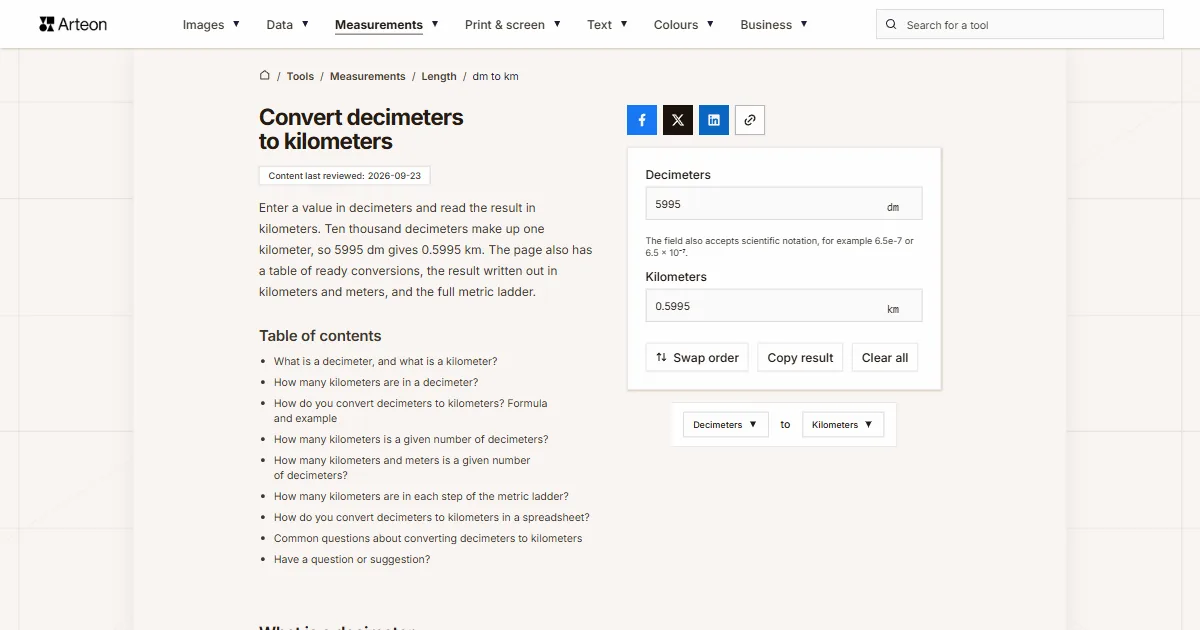The image size is (1200, 630).
Task: Open the Measurements menu
Action: click(386, 25)
